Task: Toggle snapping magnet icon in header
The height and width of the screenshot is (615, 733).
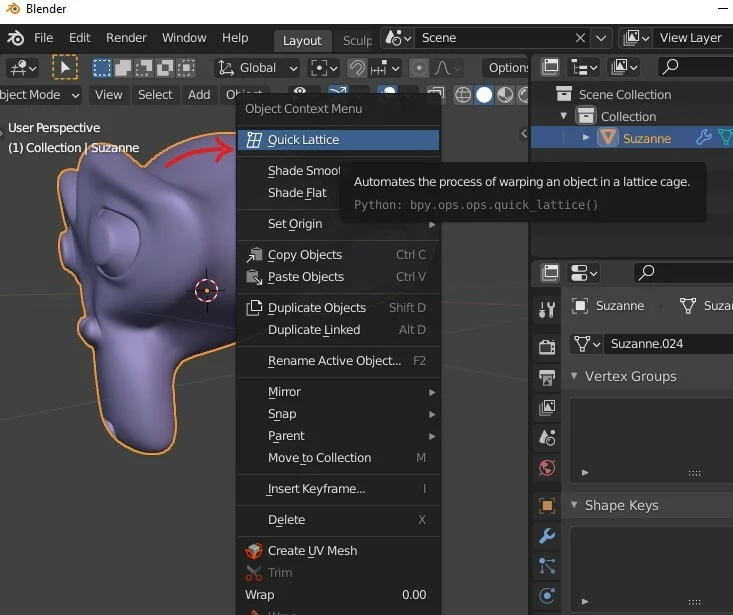Action: [357, 68]
